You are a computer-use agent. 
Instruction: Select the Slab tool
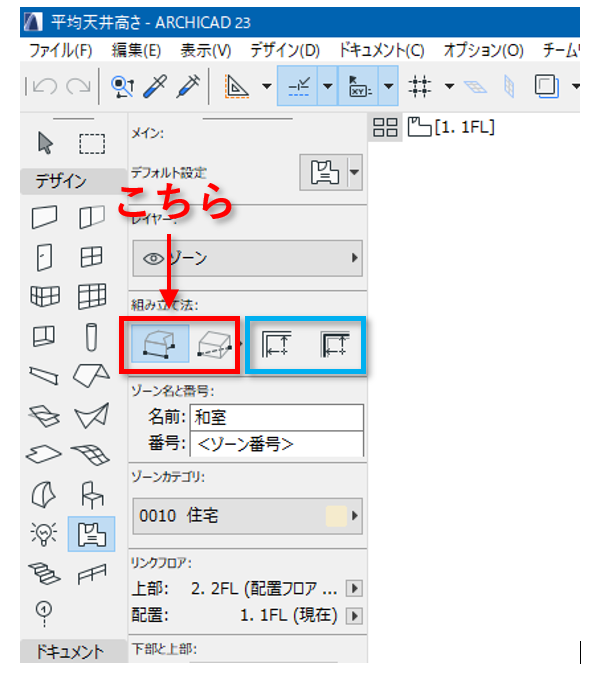(44, 454)
